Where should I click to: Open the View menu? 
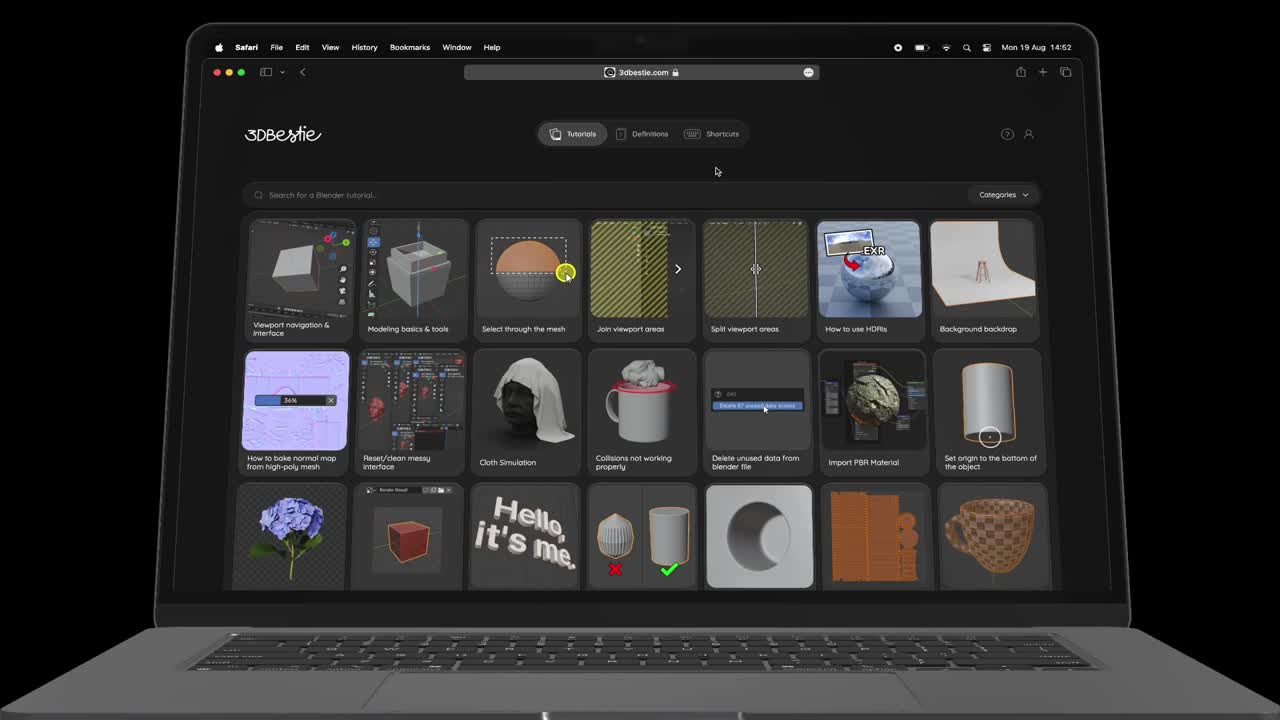point(330,47)
